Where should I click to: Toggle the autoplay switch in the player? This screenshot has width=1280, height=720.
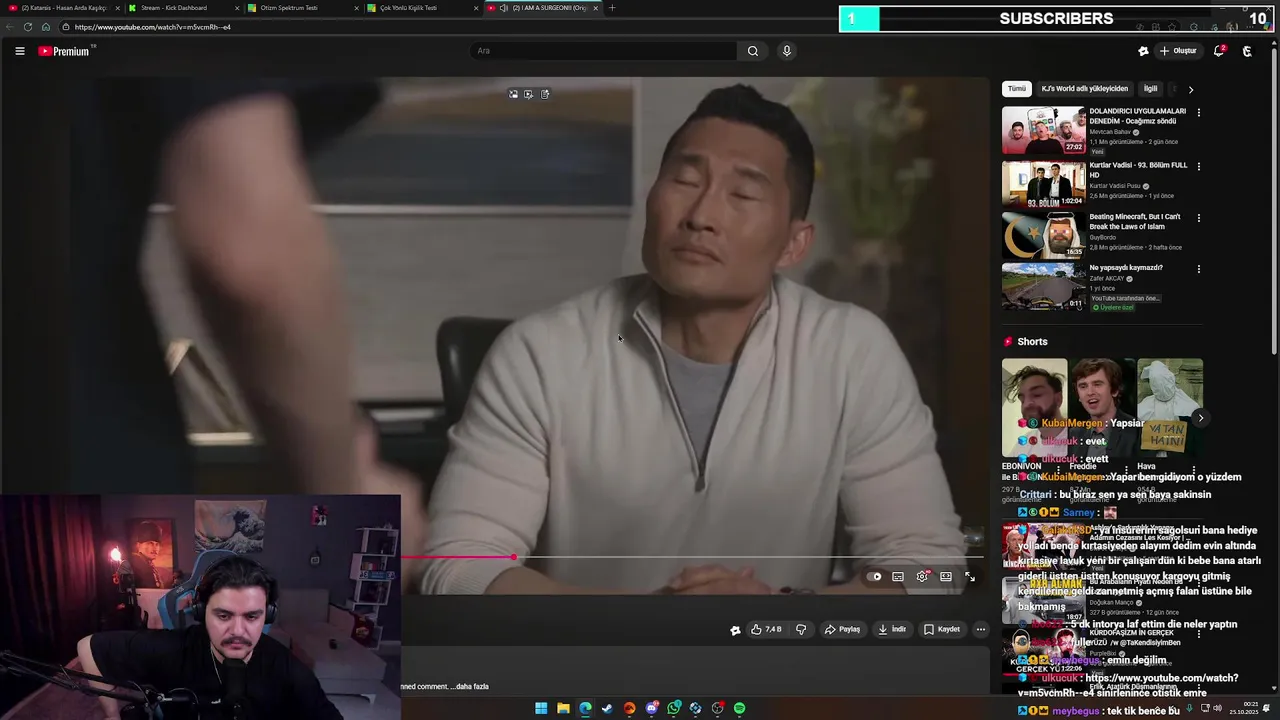coord(875,577)
